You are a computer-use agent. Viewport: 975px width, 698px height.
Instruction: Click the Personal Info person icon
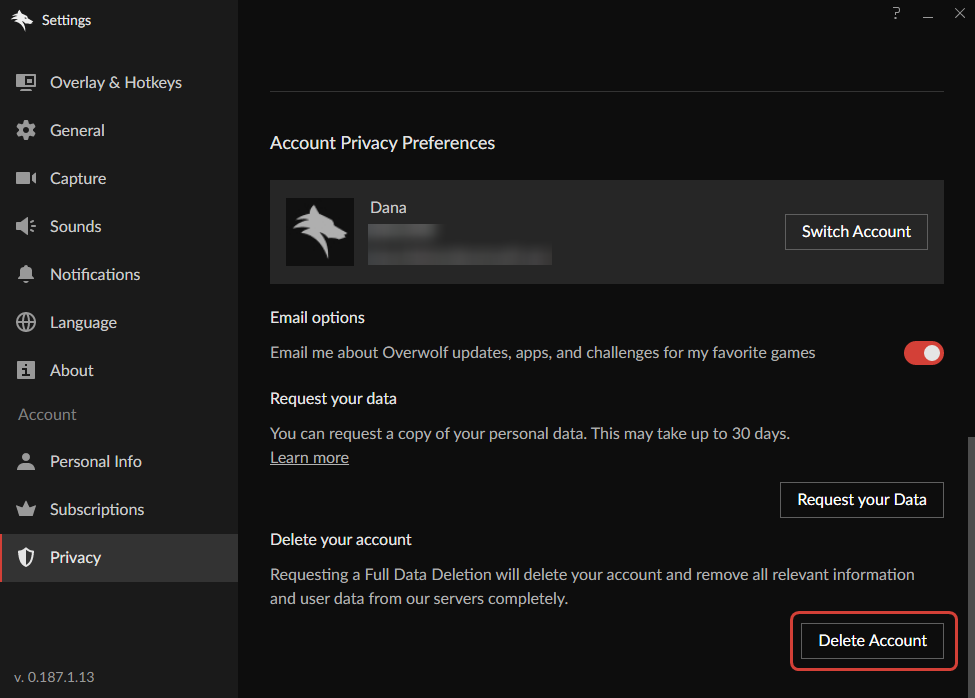click(x=25, y=461)
